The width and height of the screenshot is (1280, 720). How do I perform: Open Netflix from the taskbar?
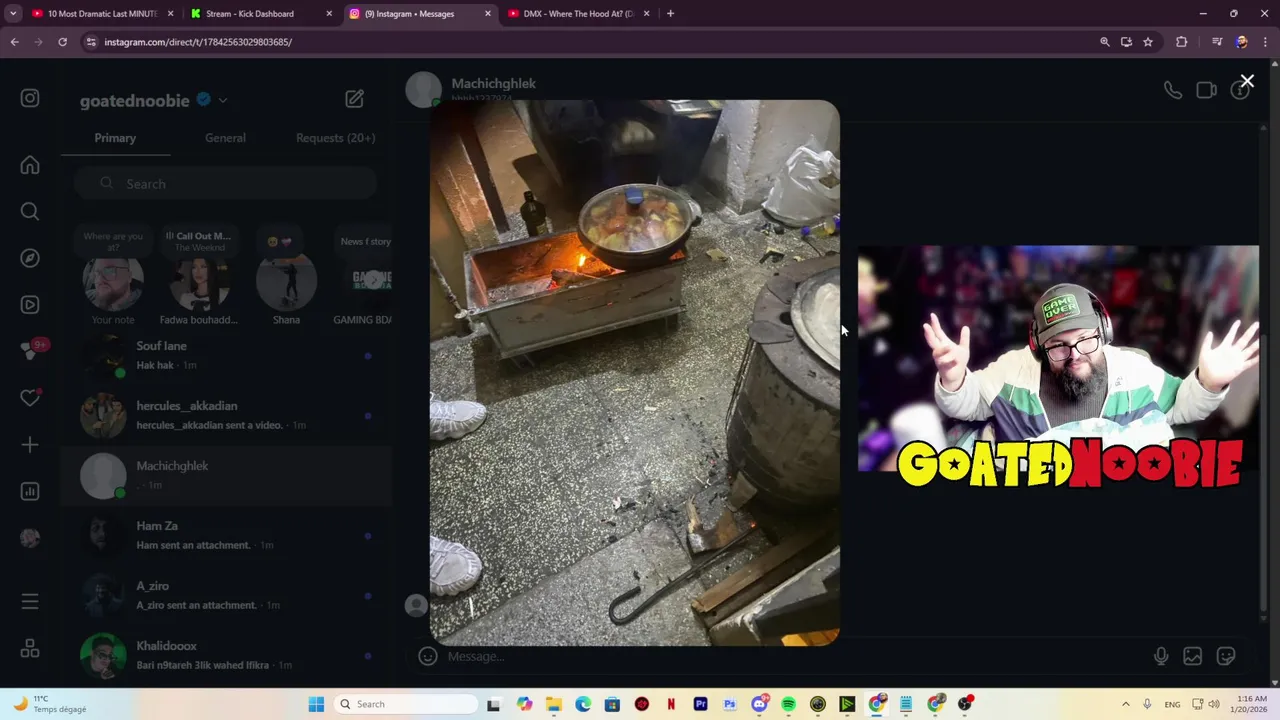pos(671,704)
